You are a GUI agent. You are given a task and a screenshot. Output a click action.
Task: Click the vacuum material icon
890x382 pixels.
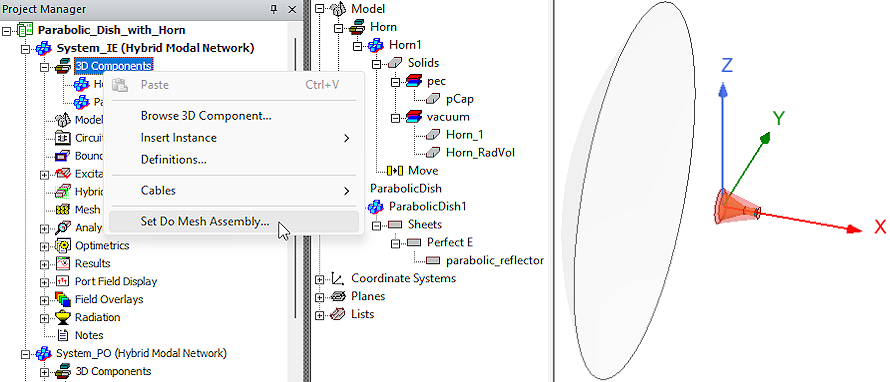[x=414, y=116]
